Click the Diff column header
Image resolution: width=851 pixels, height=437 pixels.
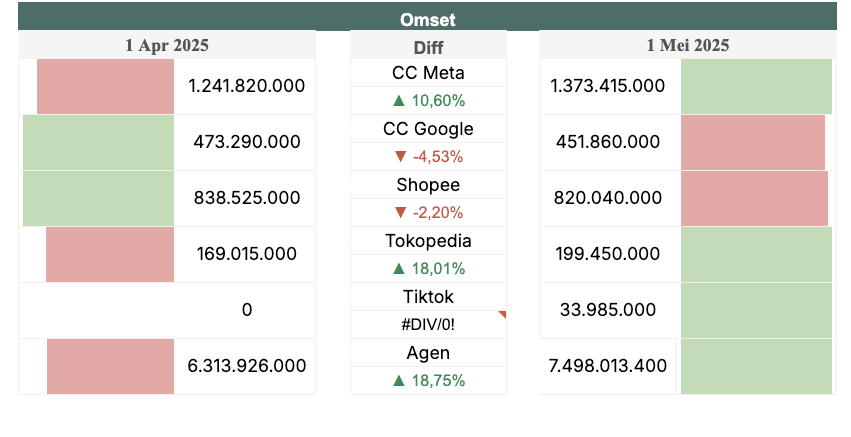click(x=428, y=46)
